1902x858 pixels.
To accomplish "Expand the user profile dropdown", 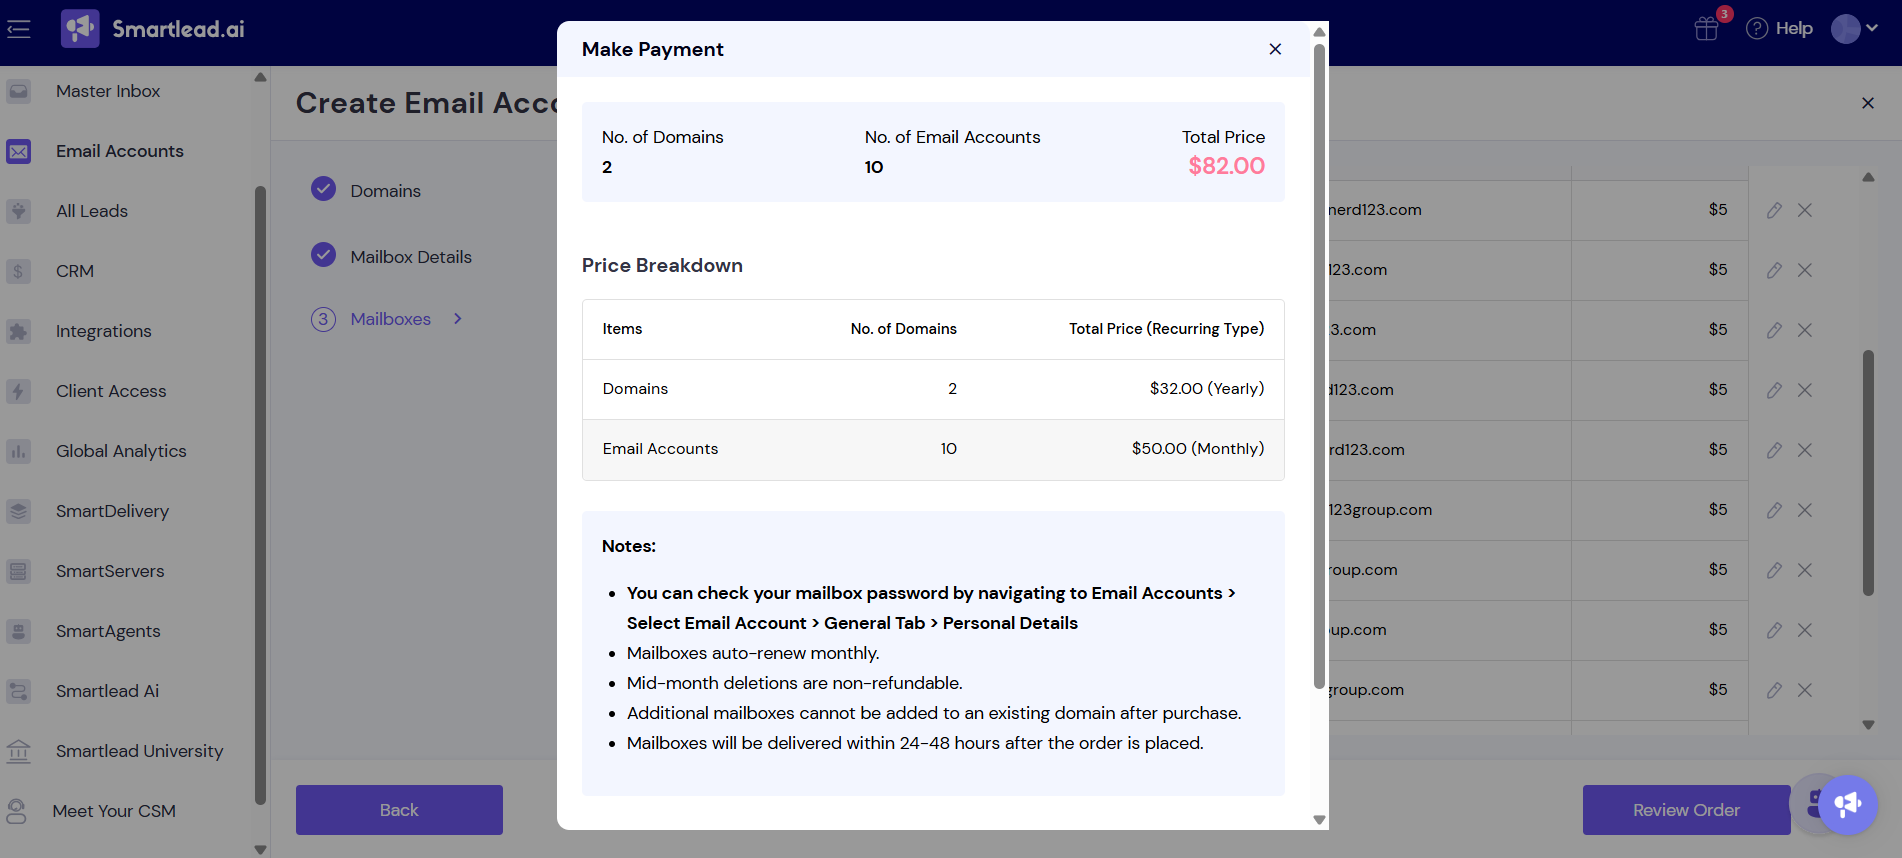I will coord(1855,29).
